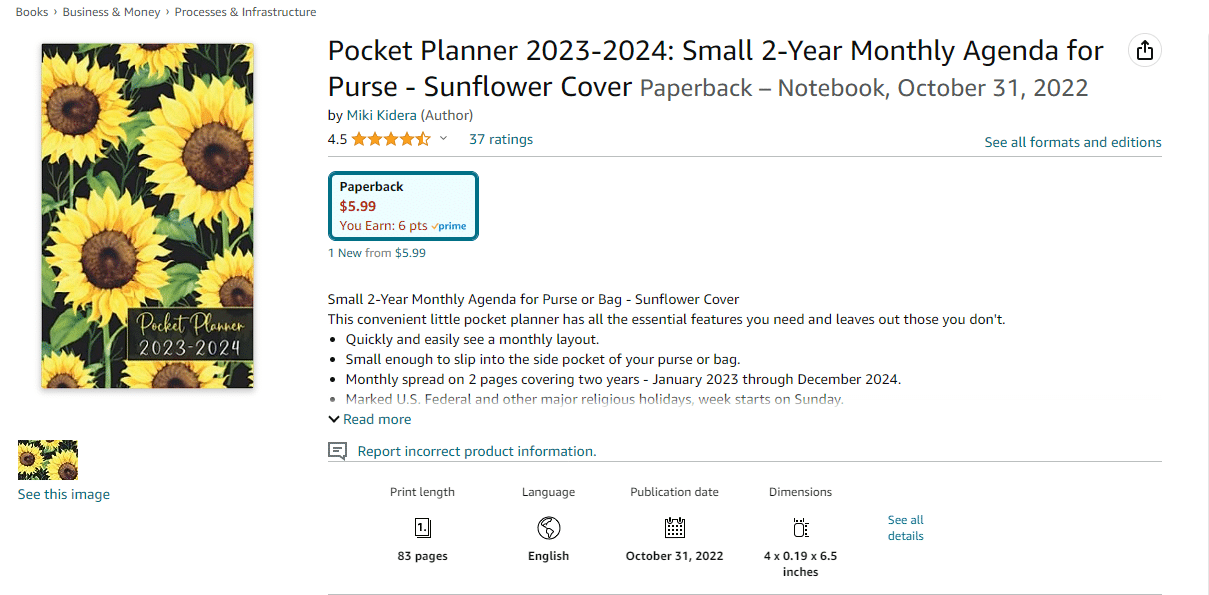Click the 1 New from $5.99 link
1209x595 pixels.
click(x=377, y=253)
